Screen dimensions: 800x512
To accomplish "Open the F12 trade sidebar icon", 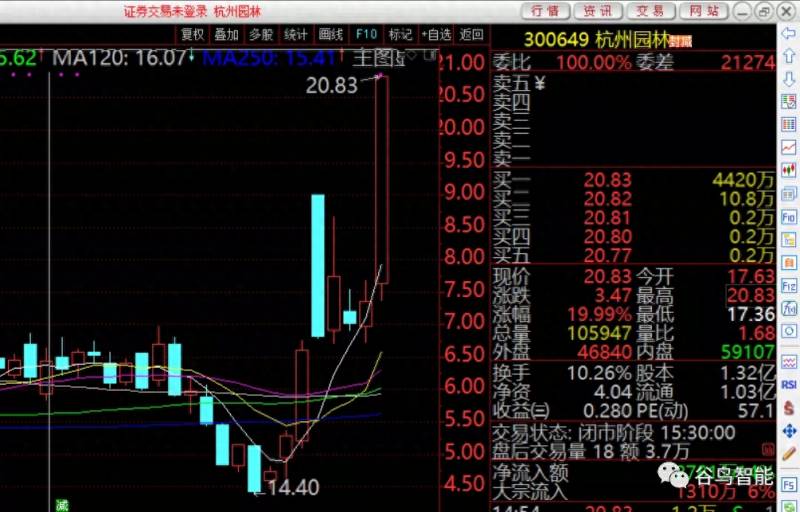I will point(789,286).
